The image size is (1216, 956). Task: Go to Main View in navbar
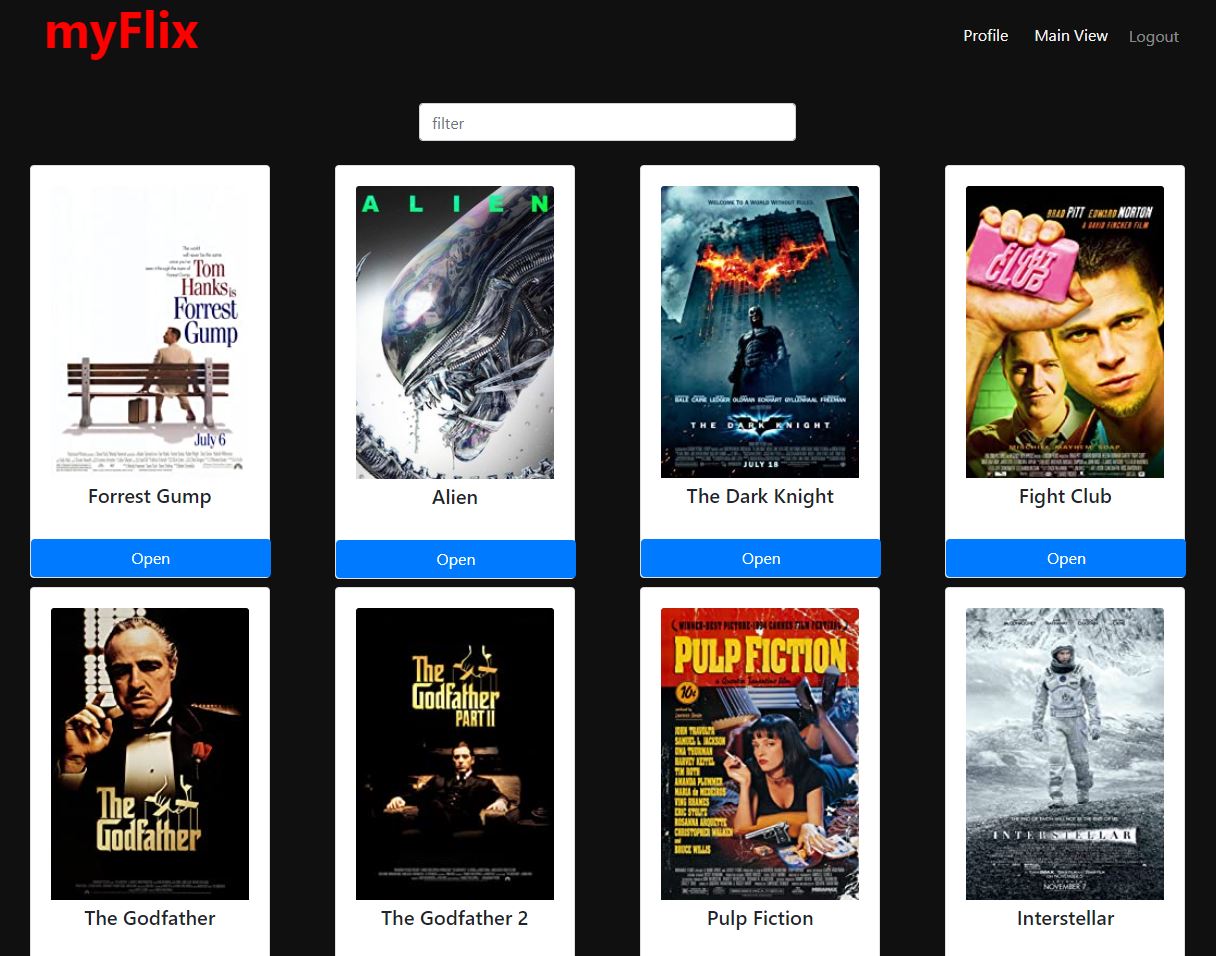coord(1070,36)
